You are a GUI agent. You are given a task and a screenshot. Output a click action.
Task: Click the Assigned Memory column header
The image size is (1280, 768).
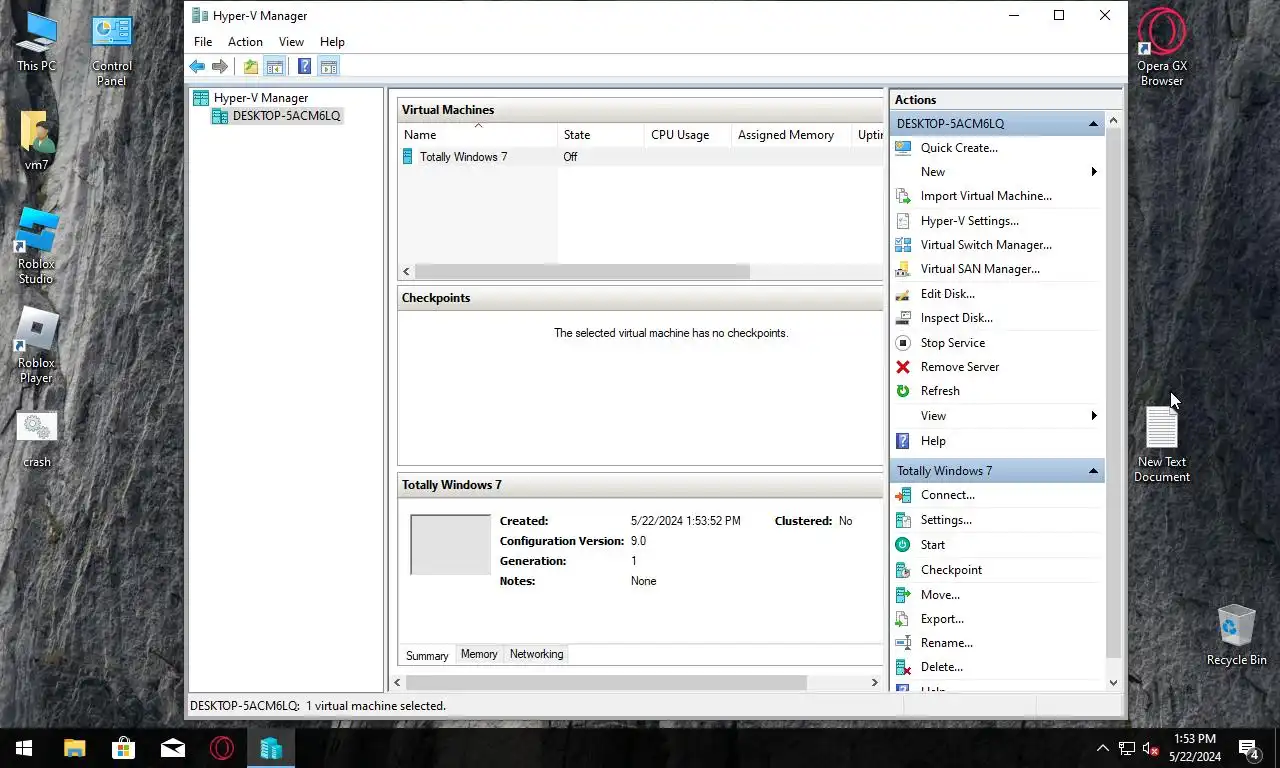click(790, 135)
